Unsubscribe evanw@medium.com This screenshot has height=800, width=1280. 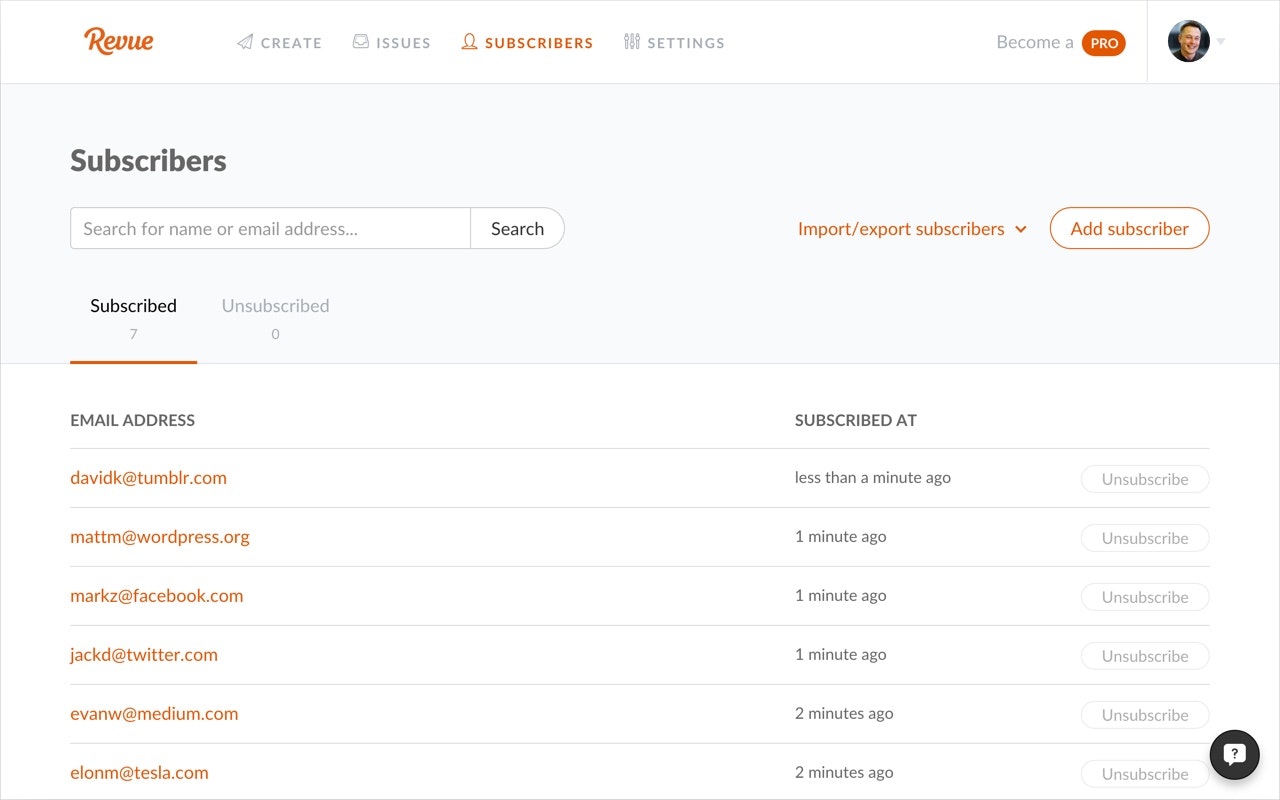[1145, 715]
